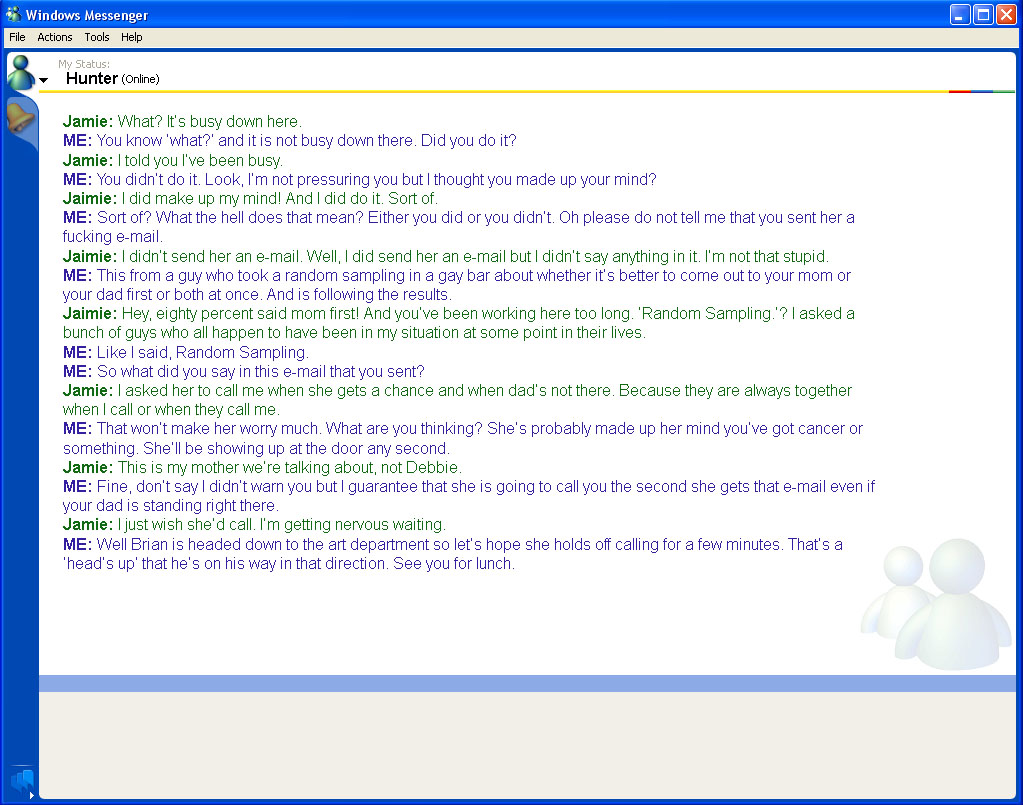
Task: Close the Windows Messenger window
Action: tap(1006, 14)
